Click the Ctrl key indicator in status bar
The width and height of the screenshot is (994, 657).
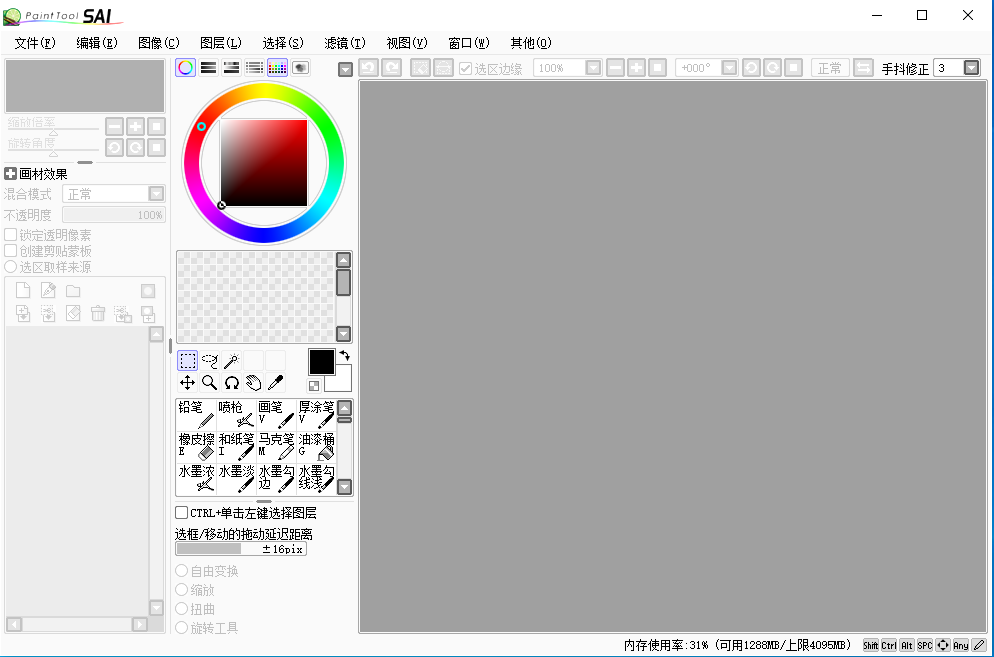pos(889,646)
